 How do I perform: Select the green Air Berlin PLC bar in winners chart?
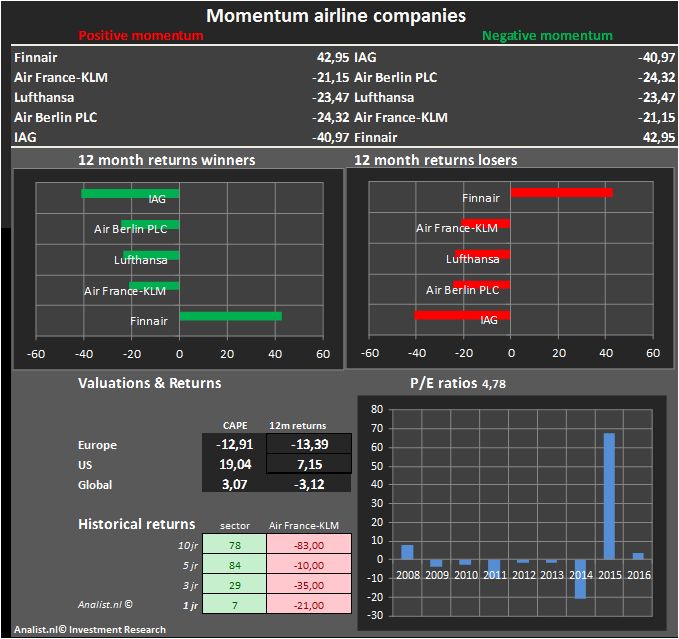pos(150,224)
